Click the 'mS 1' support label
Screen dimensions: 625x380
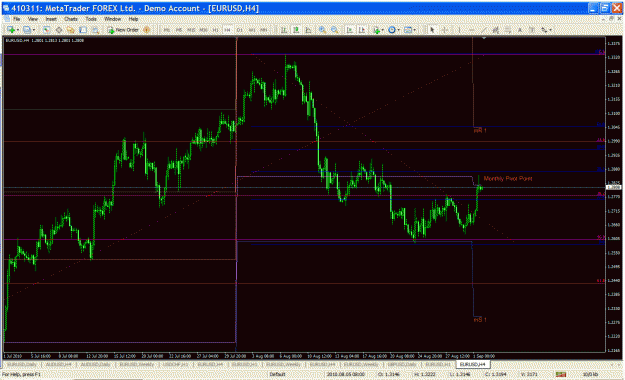point(480,319)
